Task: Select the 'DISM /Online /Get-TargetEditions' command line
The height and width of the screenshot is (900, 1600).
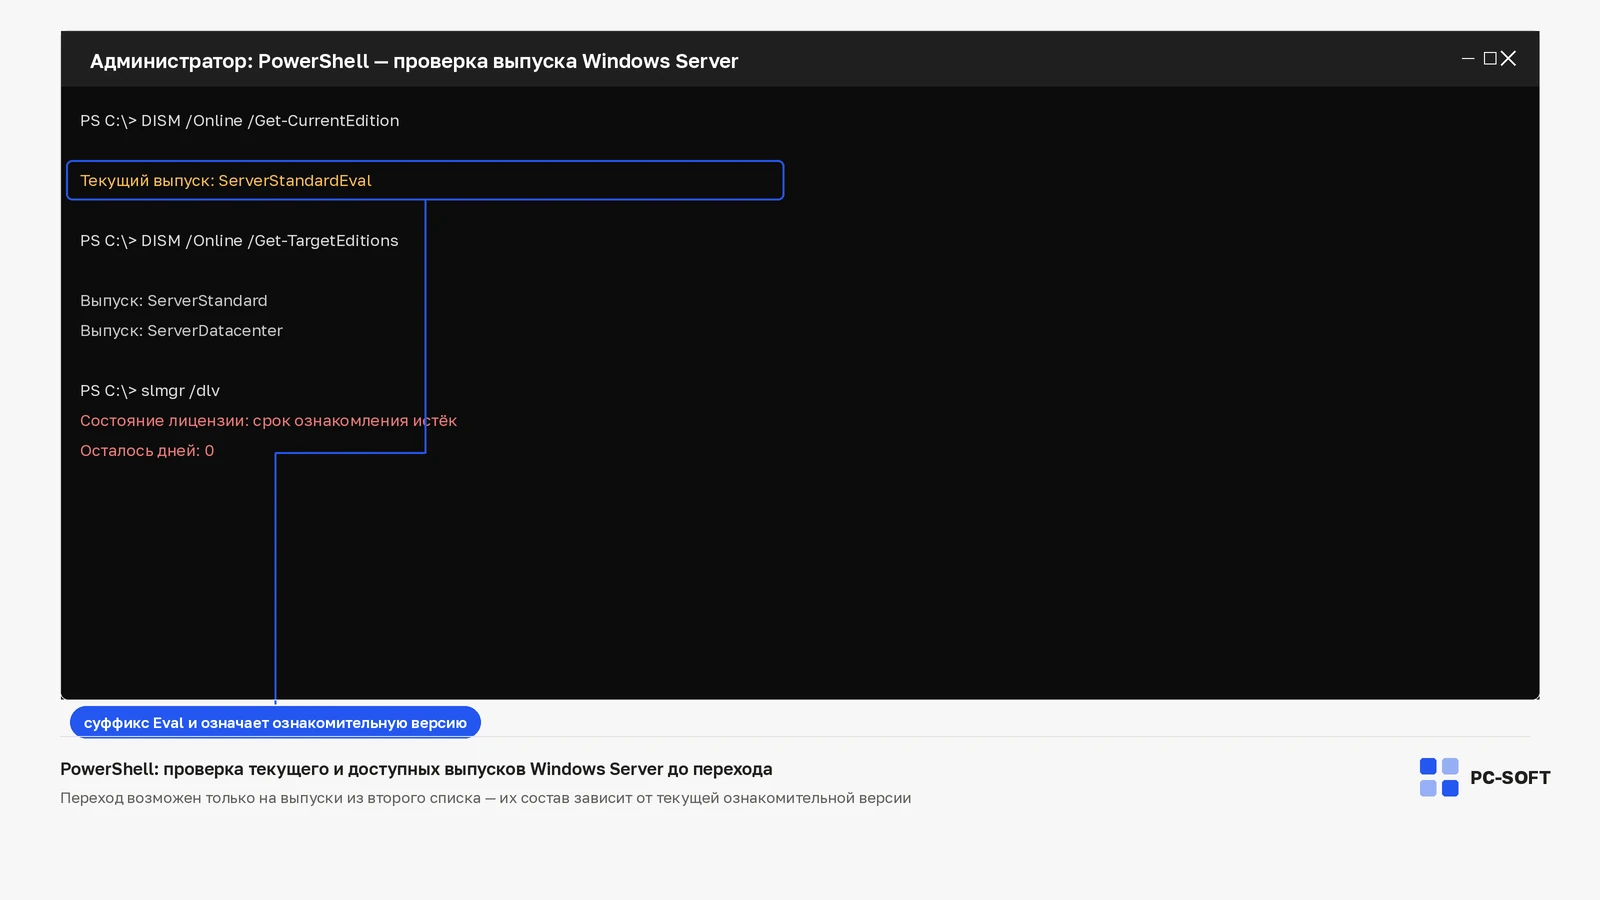Action: (239, 241)
